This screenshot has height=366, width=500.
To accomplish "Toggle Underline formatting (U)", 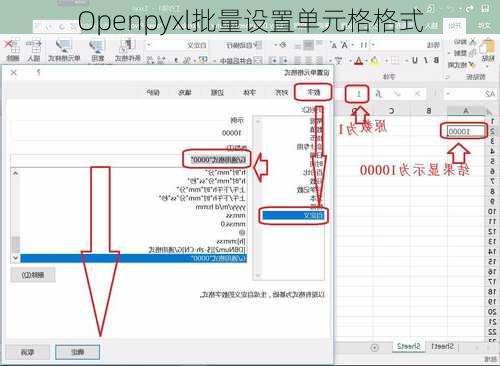I will (415, 60).
